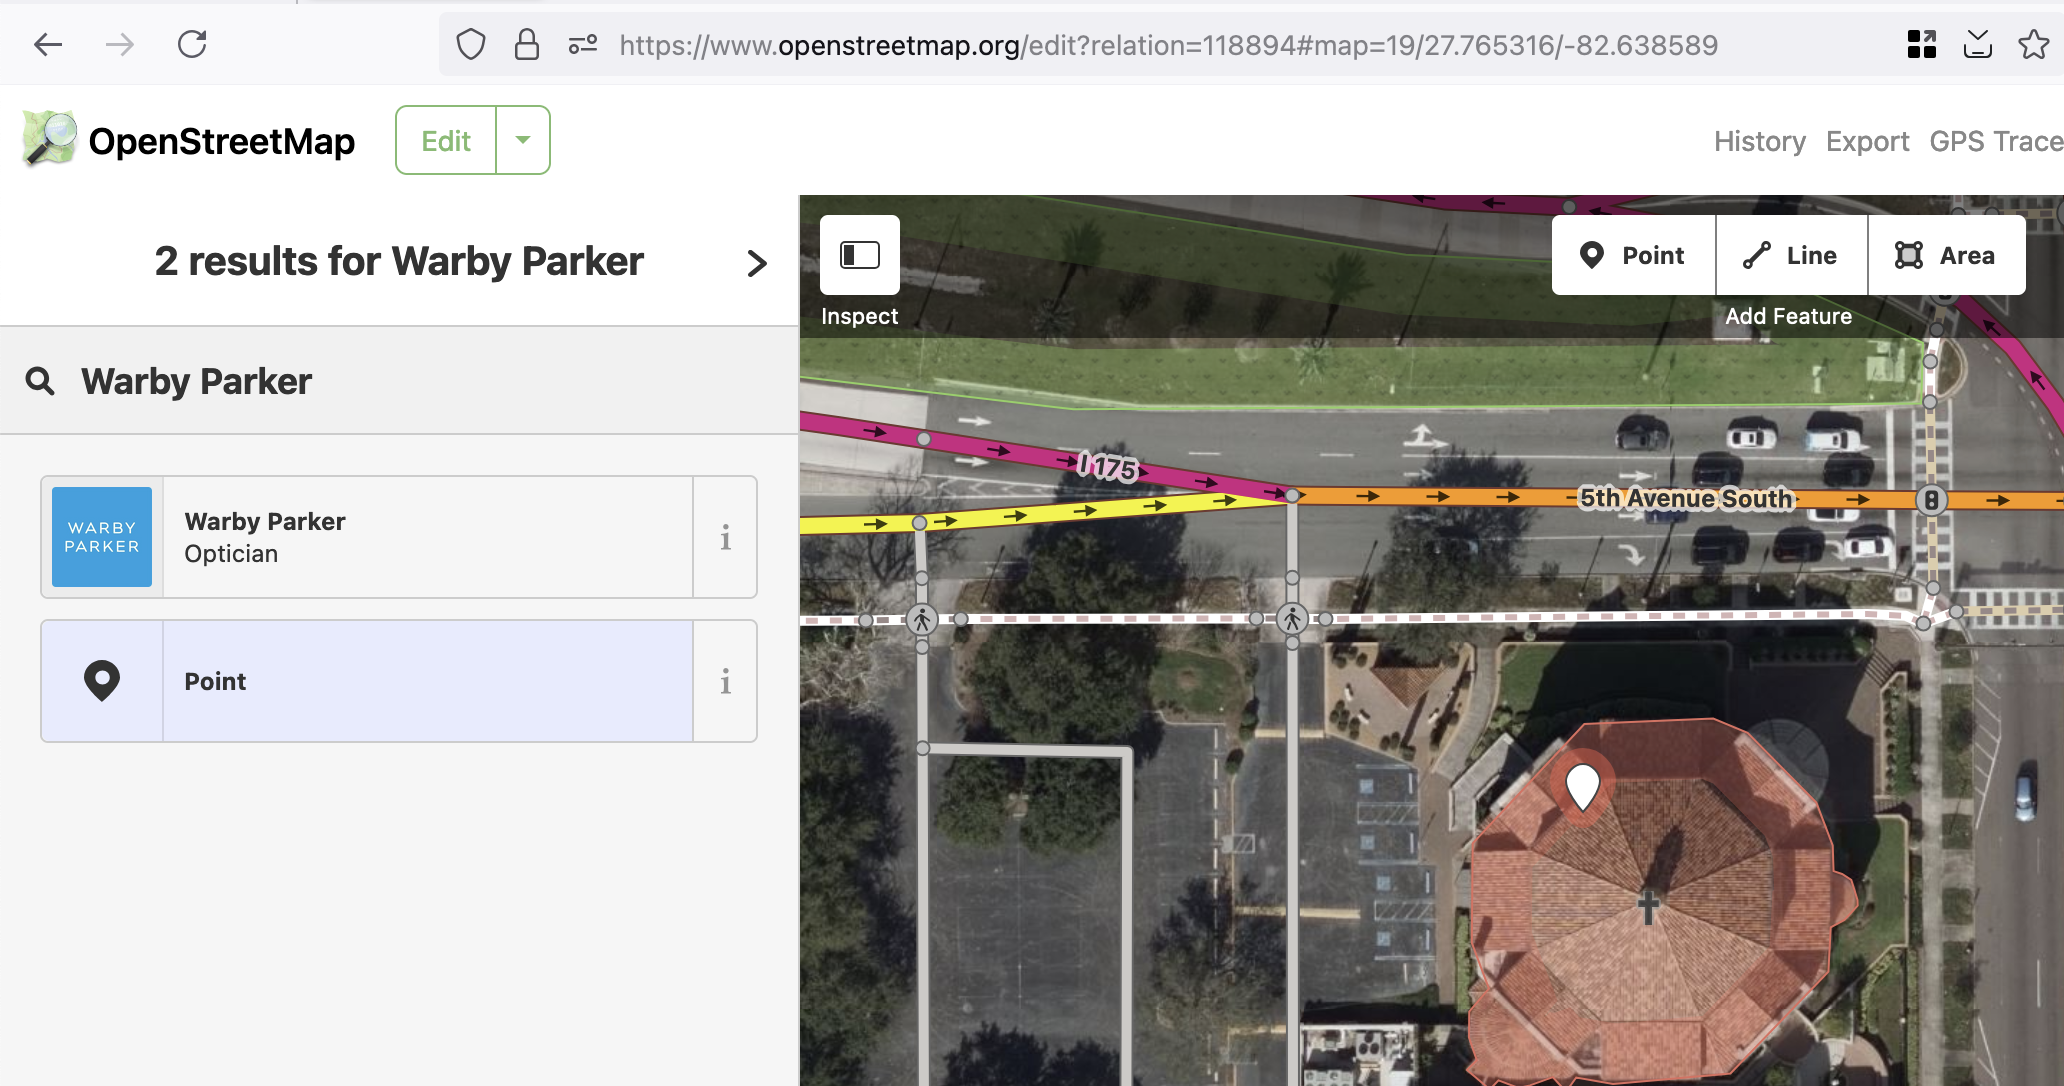Open site permissions icon in address bar
2064x1086 pixels.
click(x=583, y=45)
